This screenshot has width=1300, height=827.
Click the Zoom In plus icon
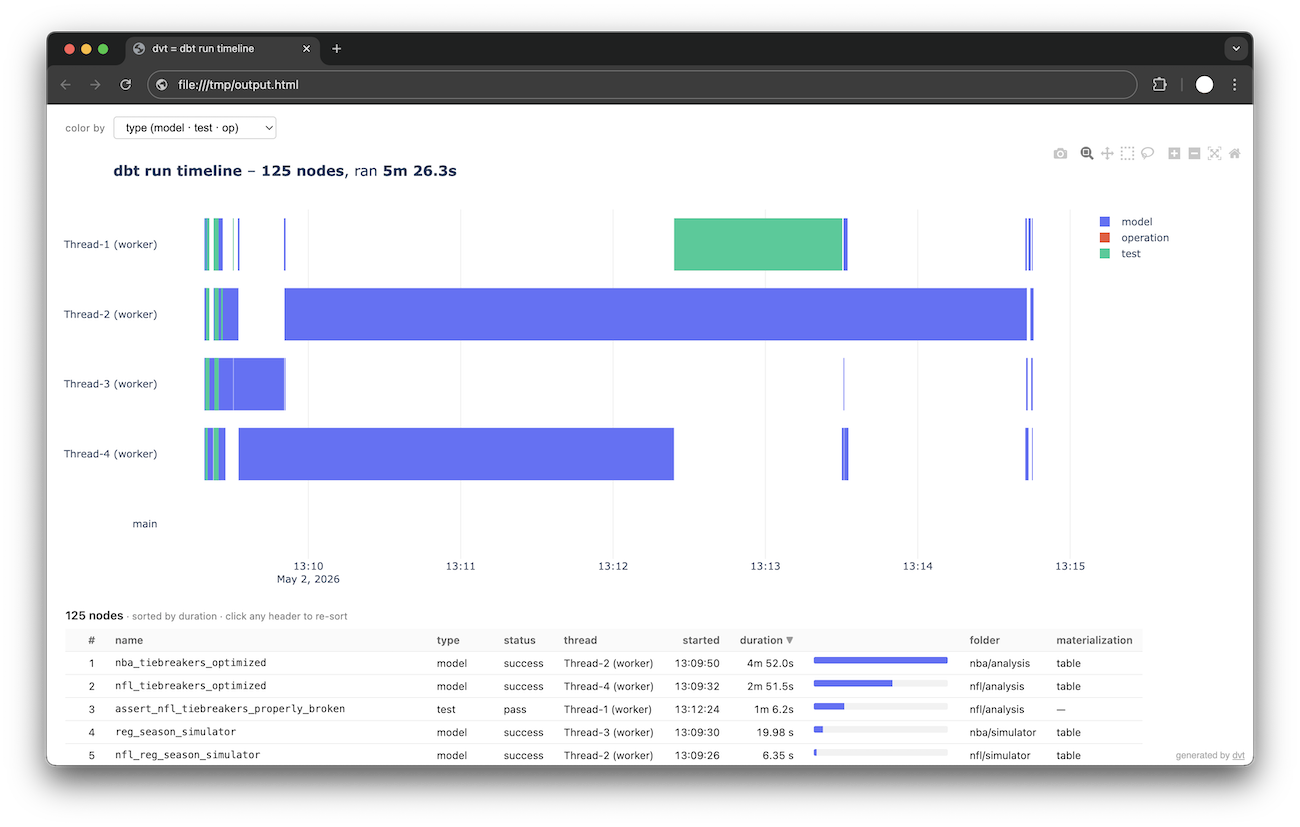tap(1174, 153)
